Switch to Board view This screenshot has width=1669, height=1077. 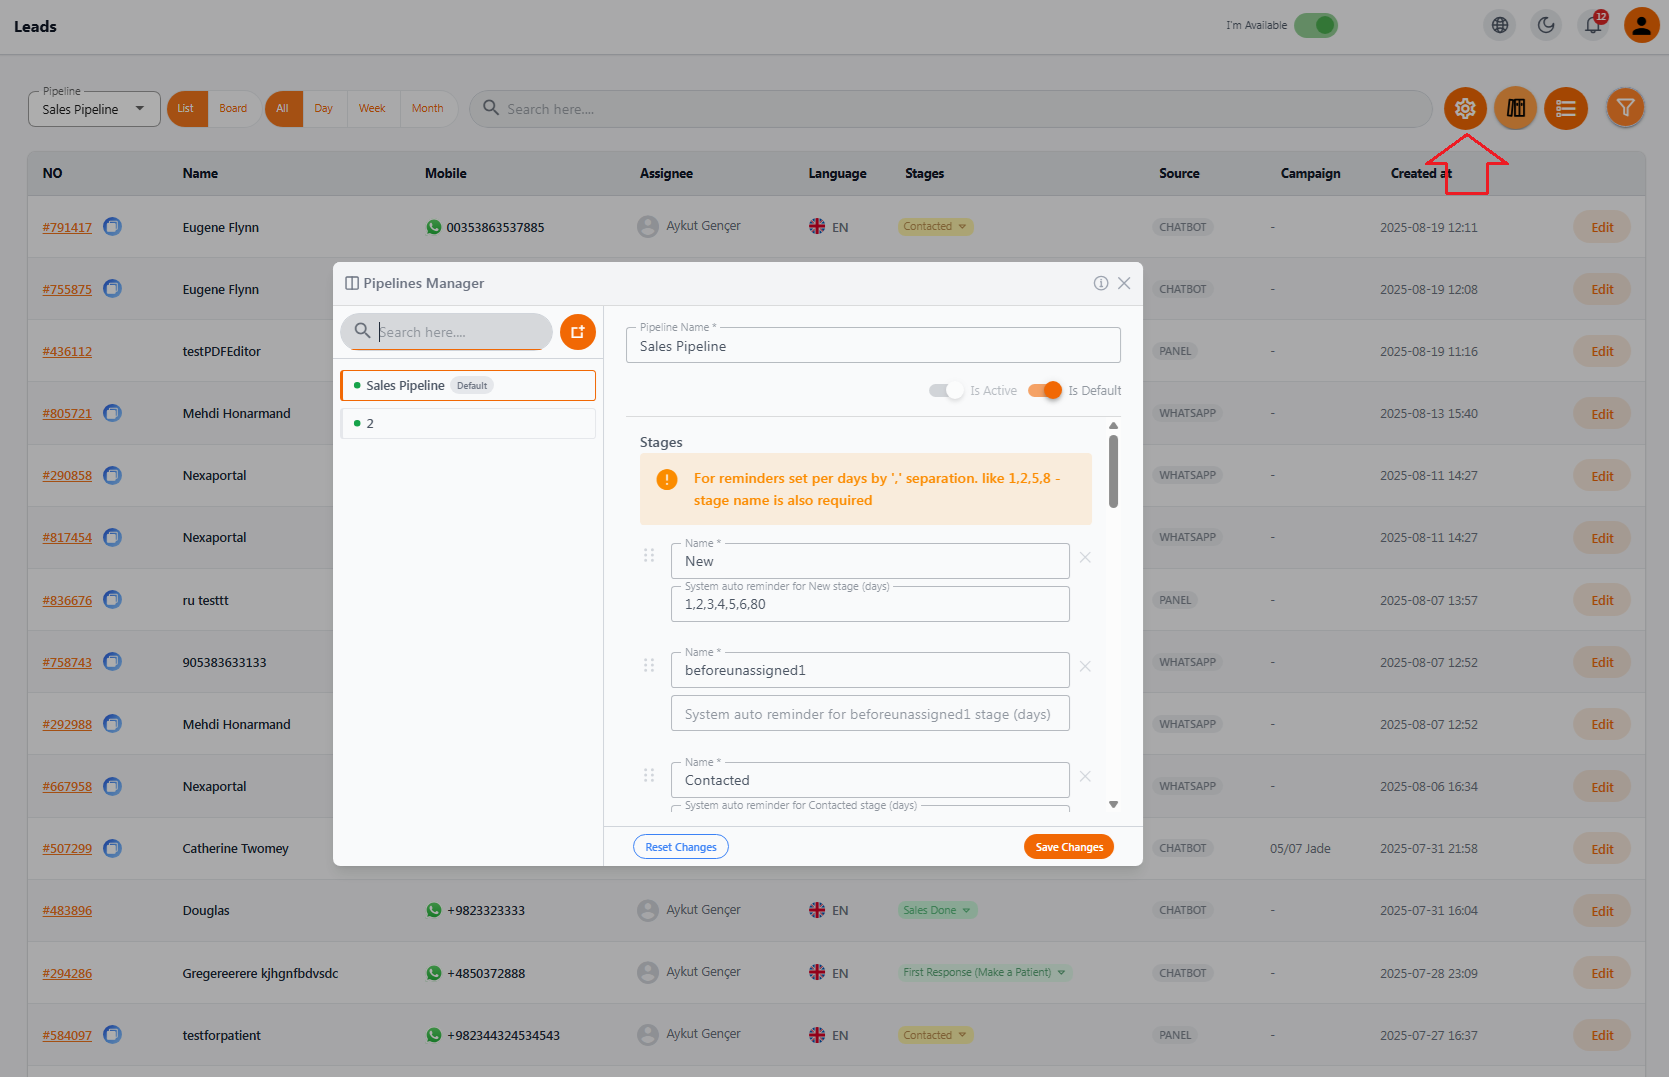pos(233,108)
